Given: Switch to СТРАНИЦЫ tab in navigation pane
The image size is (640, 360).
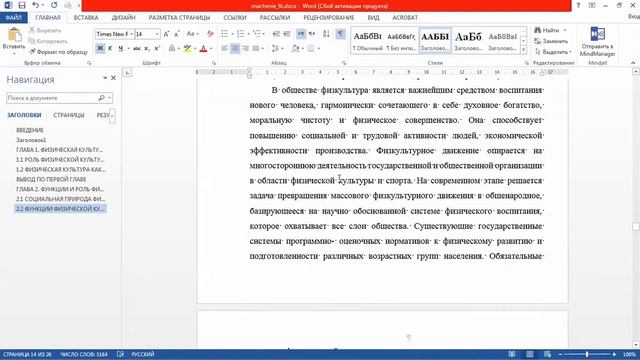Looking at the screenshot, I should point(69,115).
